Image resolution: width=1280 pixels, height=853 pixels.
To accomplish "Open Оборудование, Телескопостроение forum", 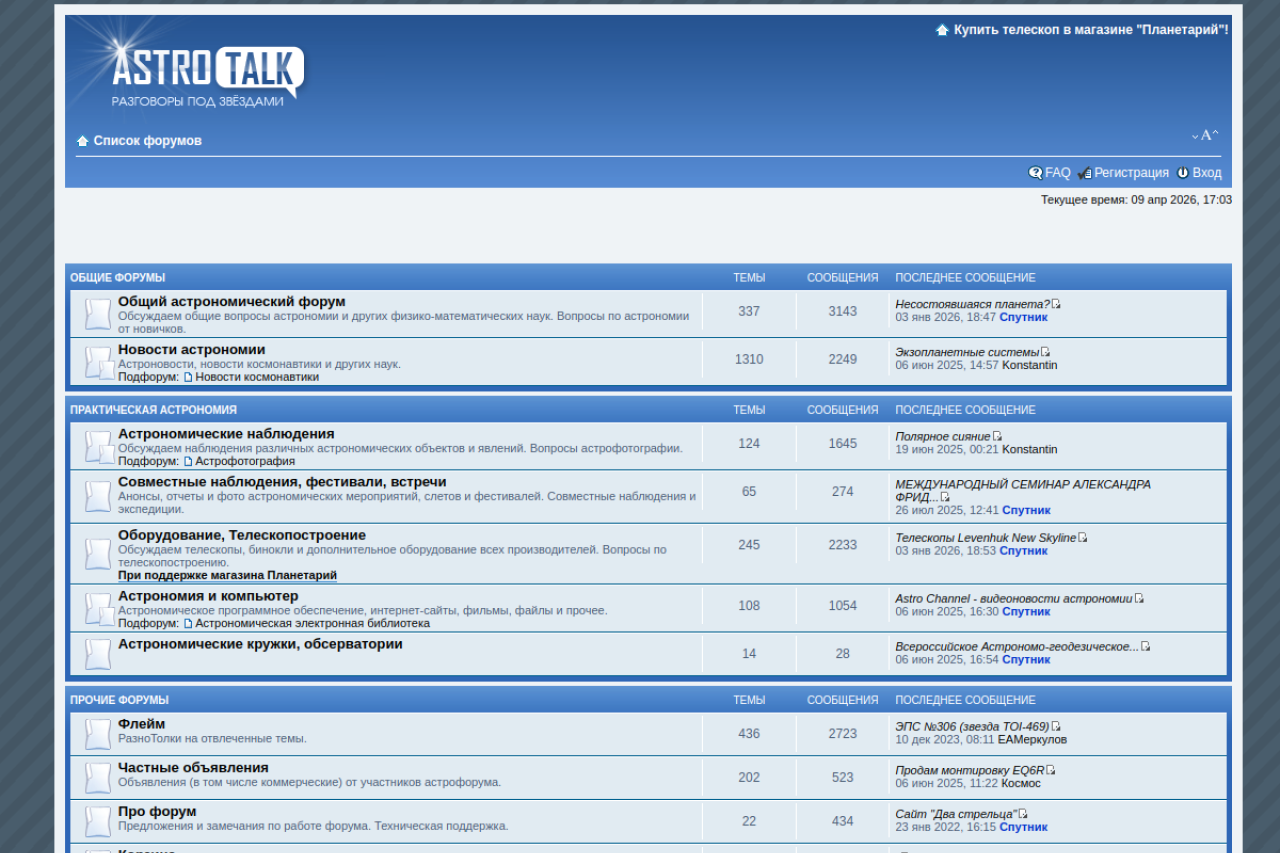I will tap(242, 535).
